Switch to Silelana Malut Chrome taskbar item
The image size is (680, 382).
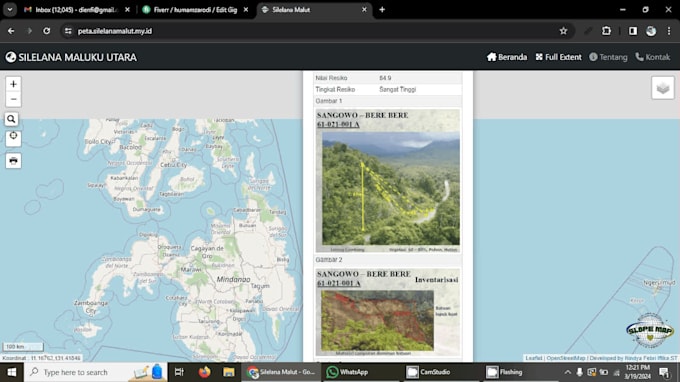281,372
